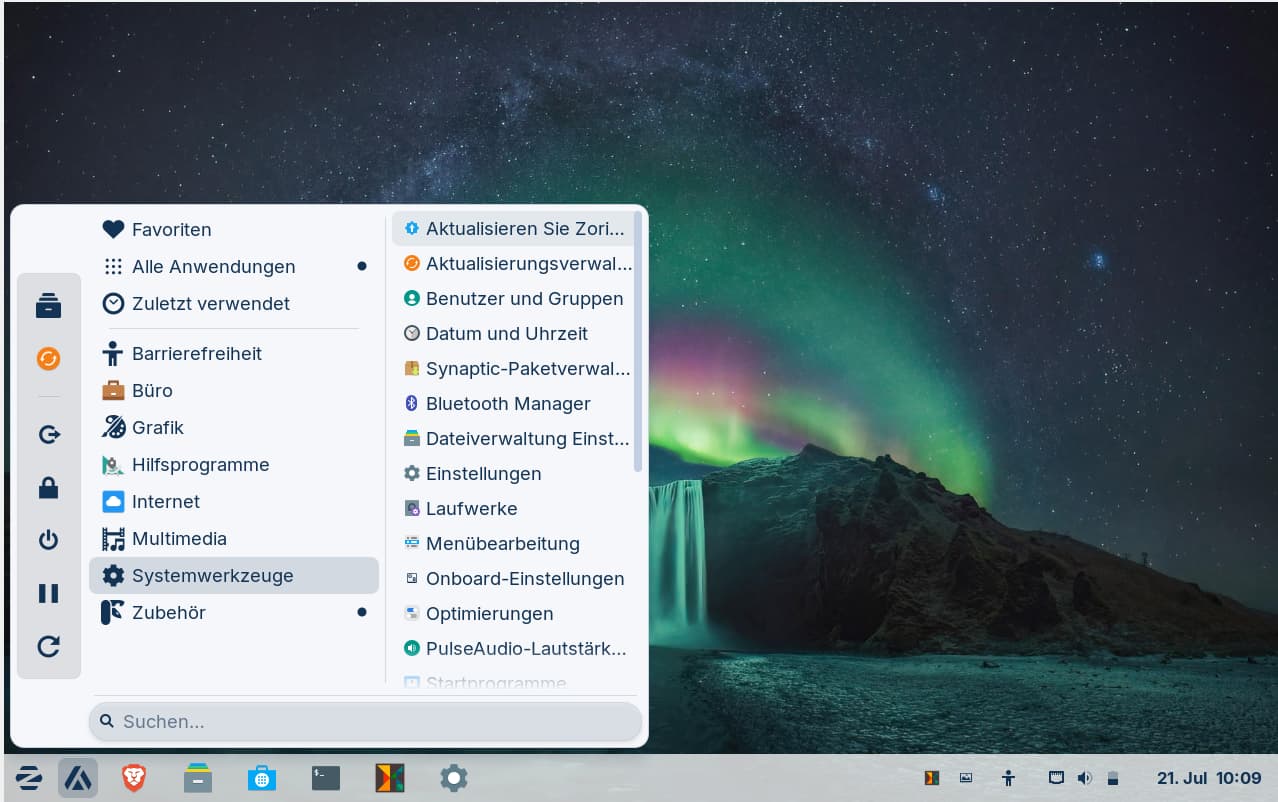Open the Software store shopping bag icon
The width and height of the screenshot is (1278, 802).
pyautogui.click(x=261, y=777)
